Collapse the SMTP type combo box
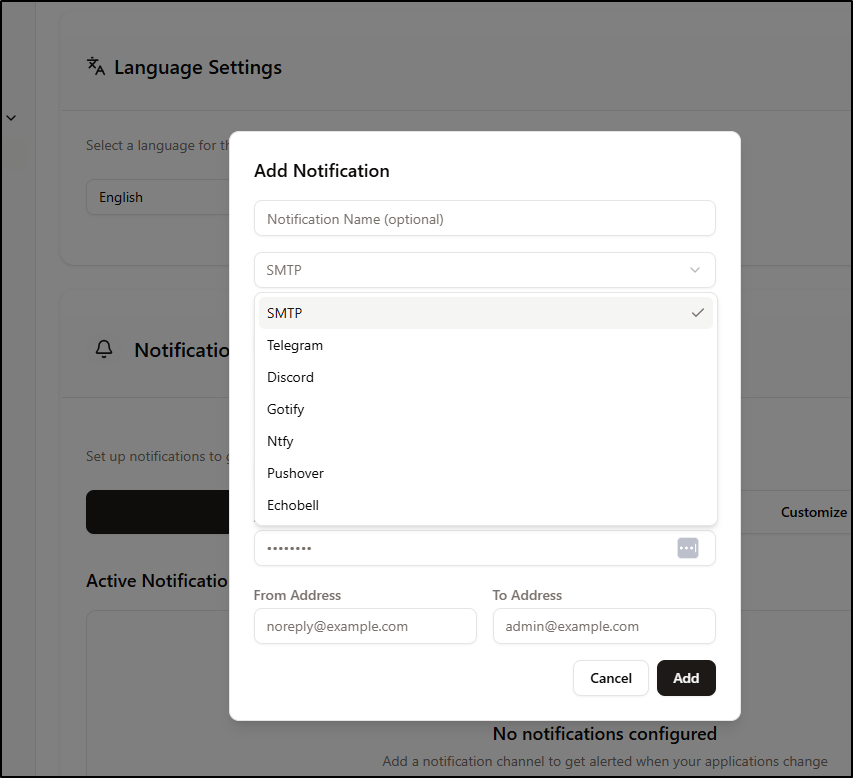 point(485,270)
